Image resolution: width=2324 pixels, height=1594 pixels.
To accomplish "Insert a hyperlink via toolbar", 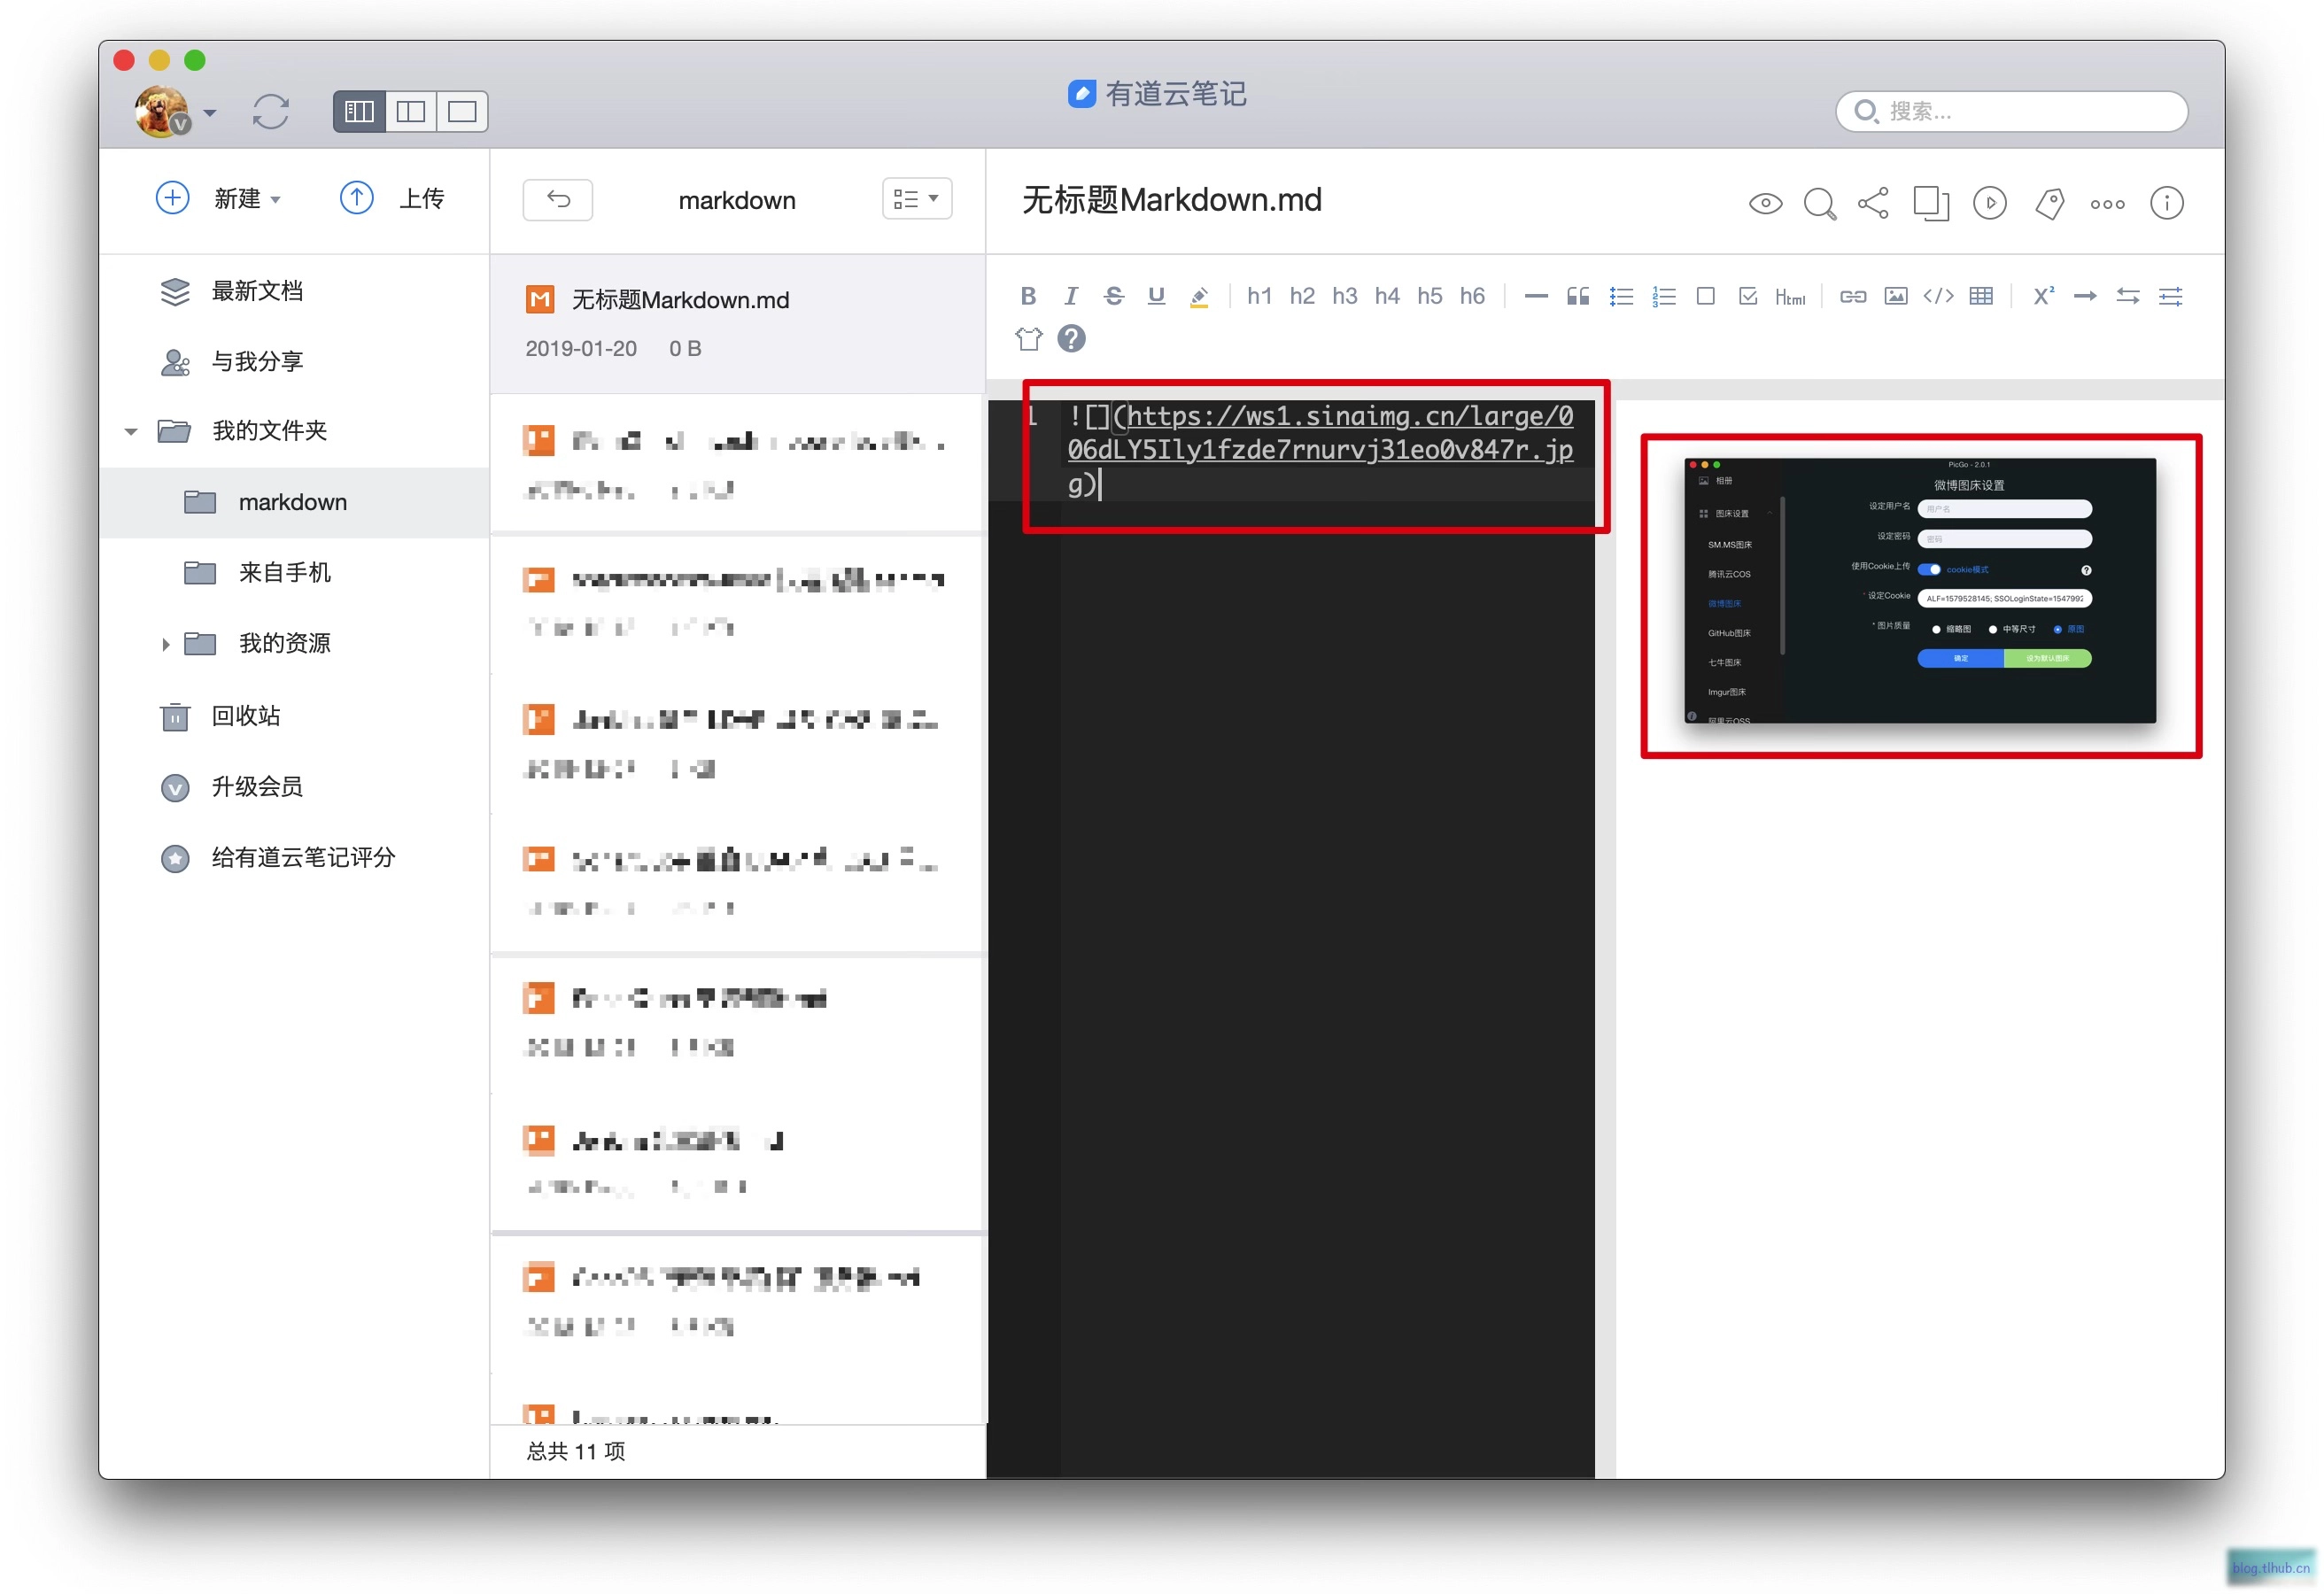I will click(1853, 297).
